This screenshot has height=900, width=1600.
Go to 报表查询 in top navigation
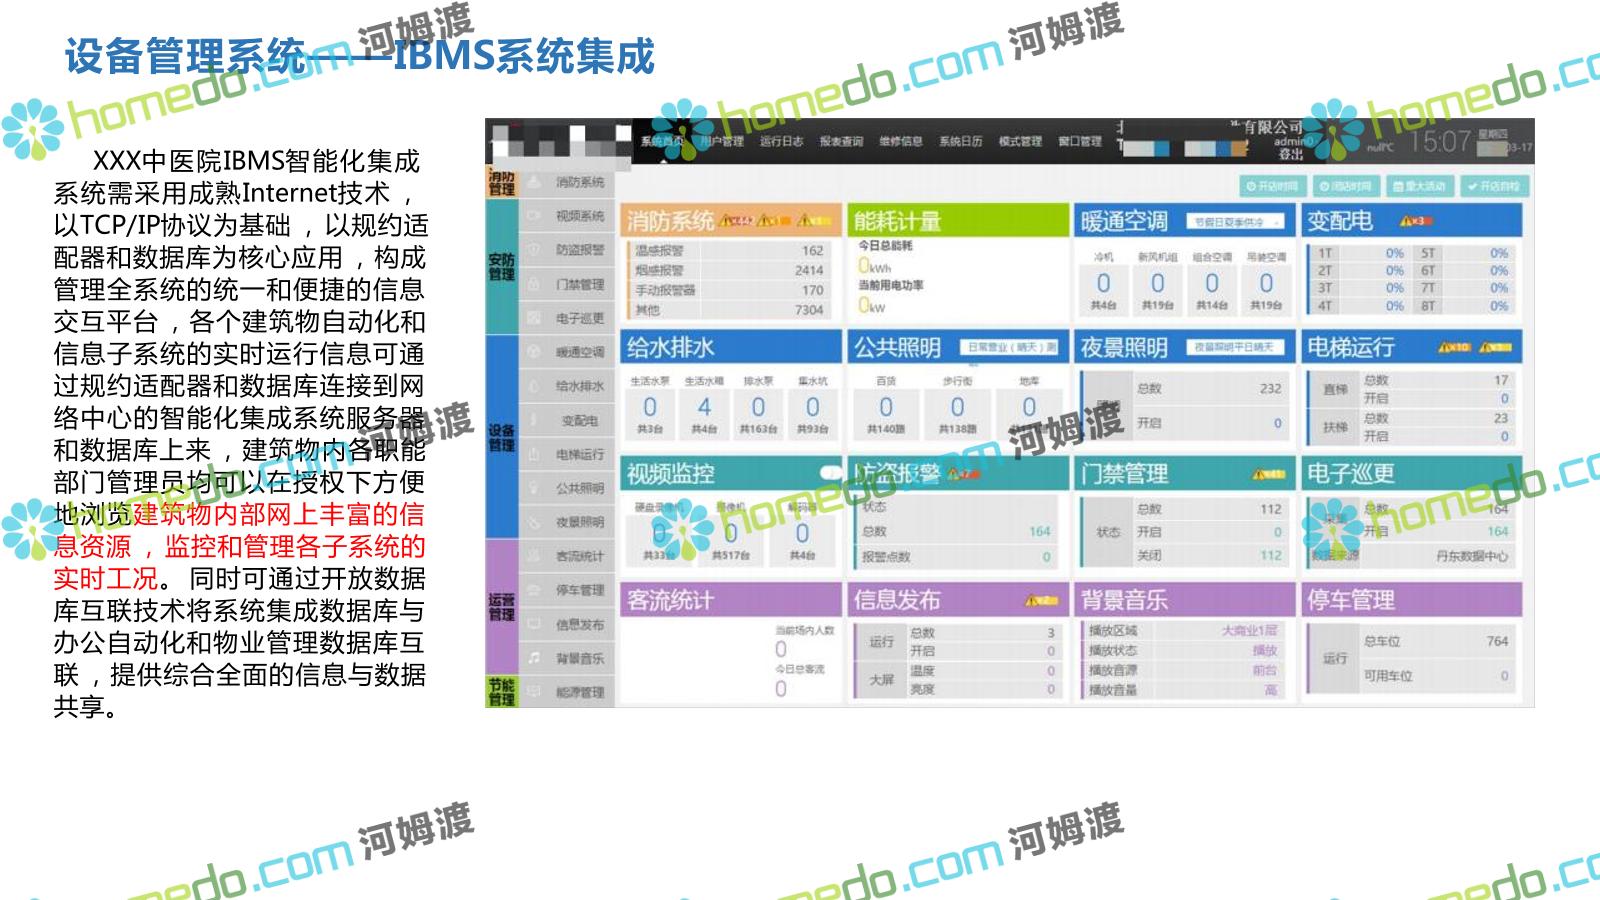(x=841, y=142)
